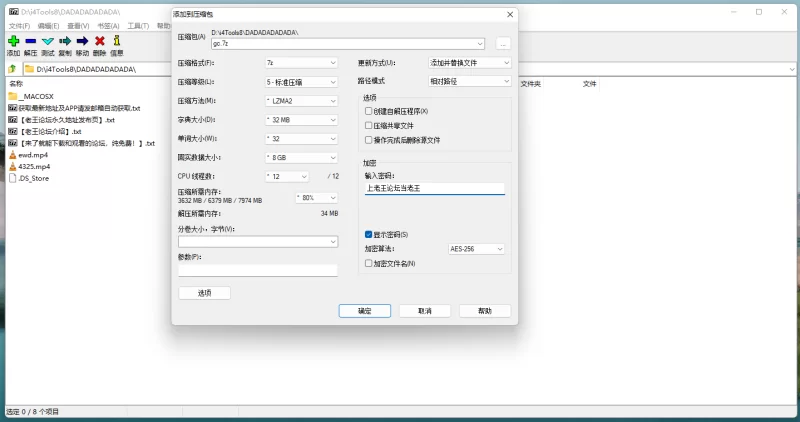Click the folder icon inside the address bar
The image size is (800, 422).
30,69
